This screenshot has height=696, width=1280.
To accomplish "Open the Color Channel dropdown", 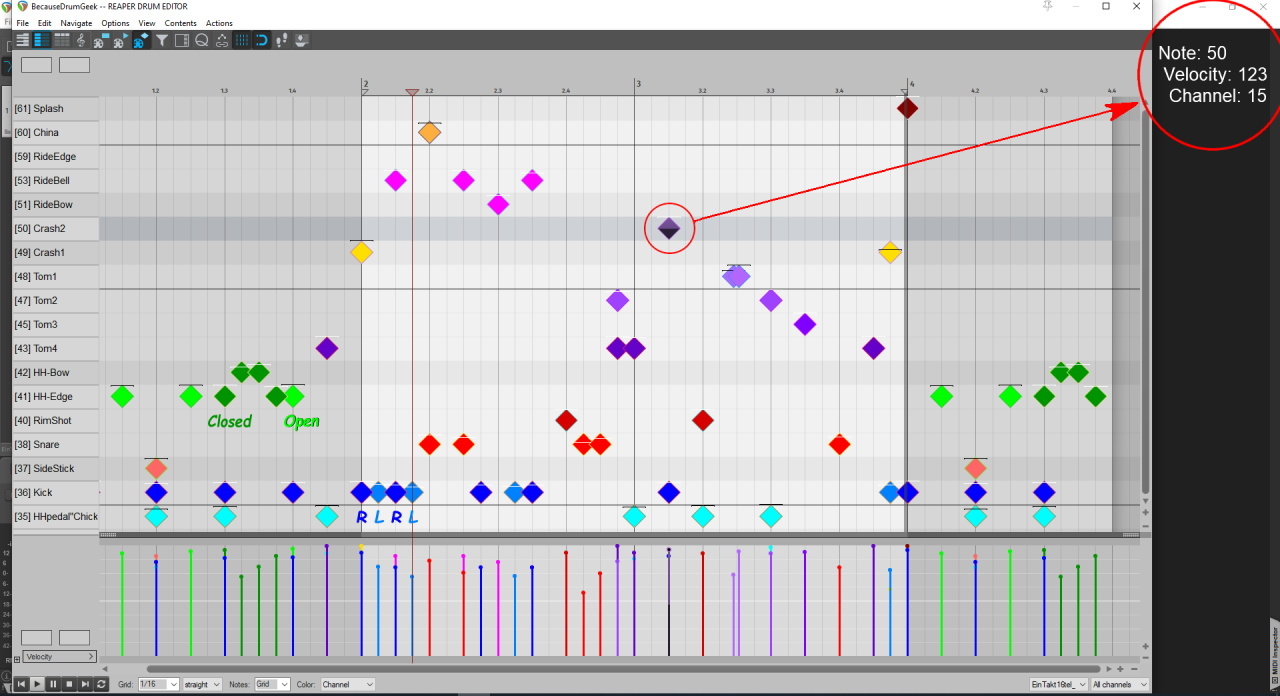I will pos(347,684).
